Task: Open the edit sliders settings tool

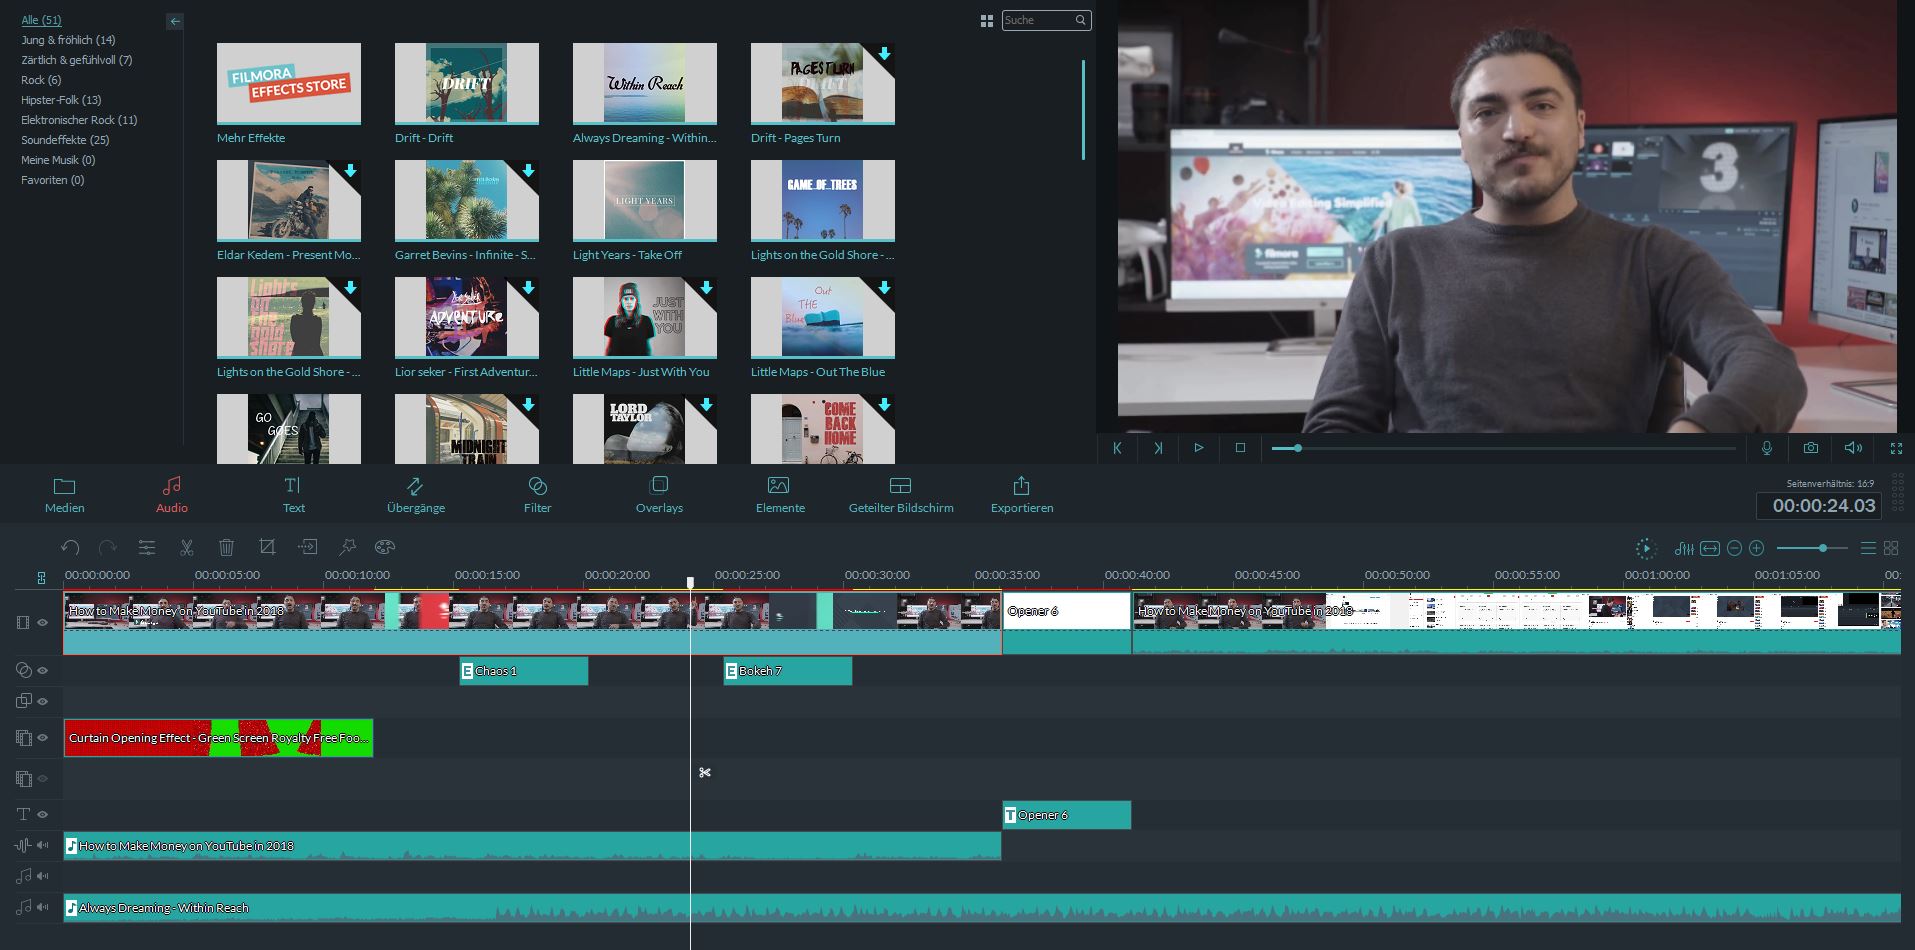Action: (147, 547)
